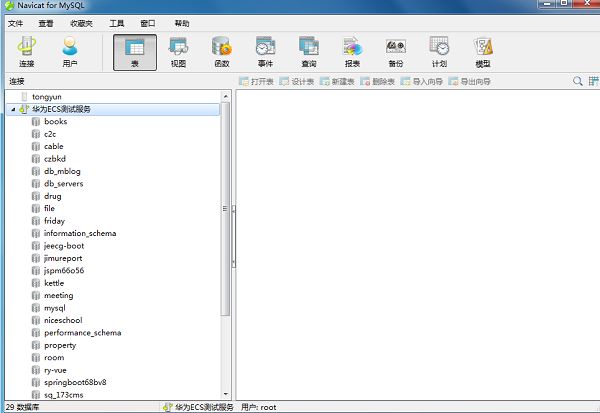Click the 连接 panel header label

[x=17, y=81]
